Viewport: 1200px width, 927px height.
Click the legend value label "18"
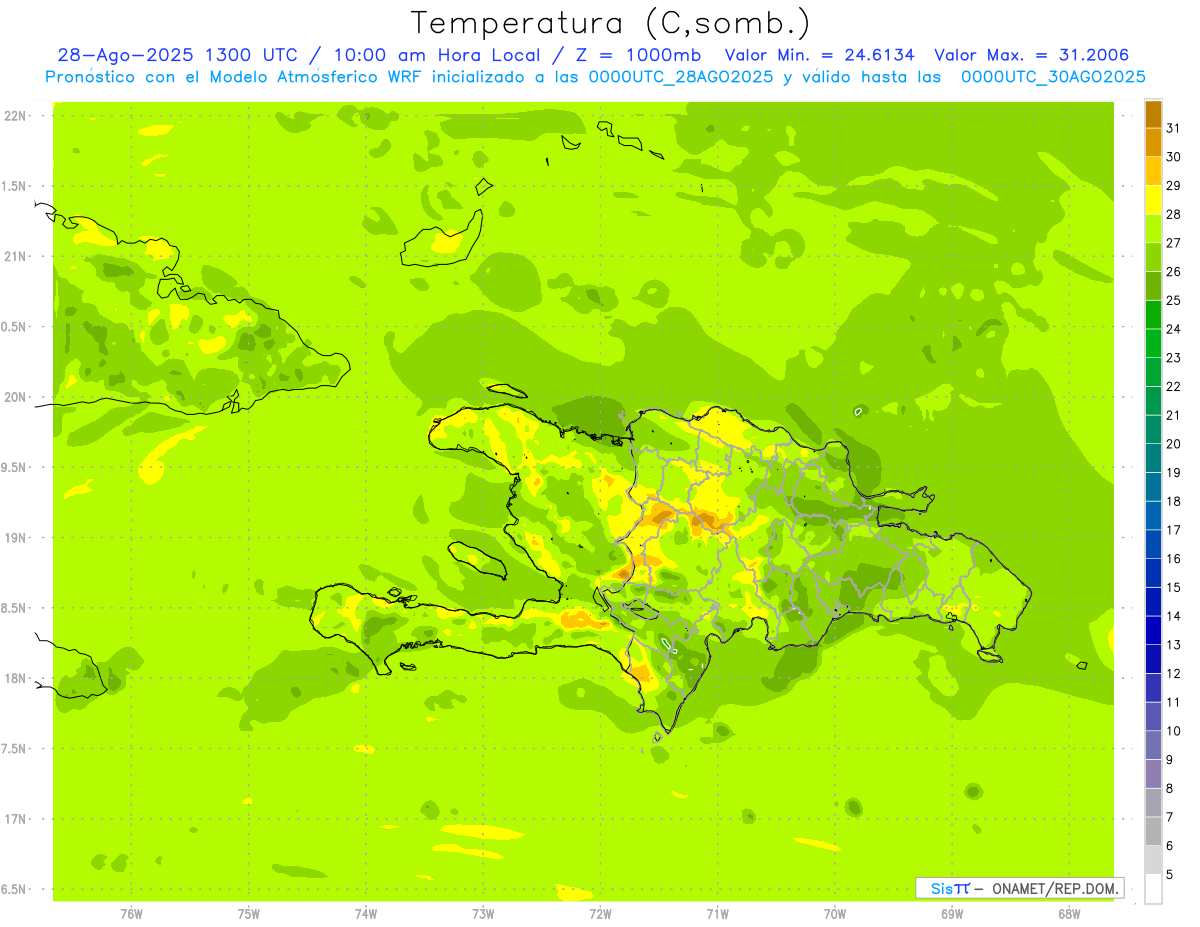tap(1173, 501)
